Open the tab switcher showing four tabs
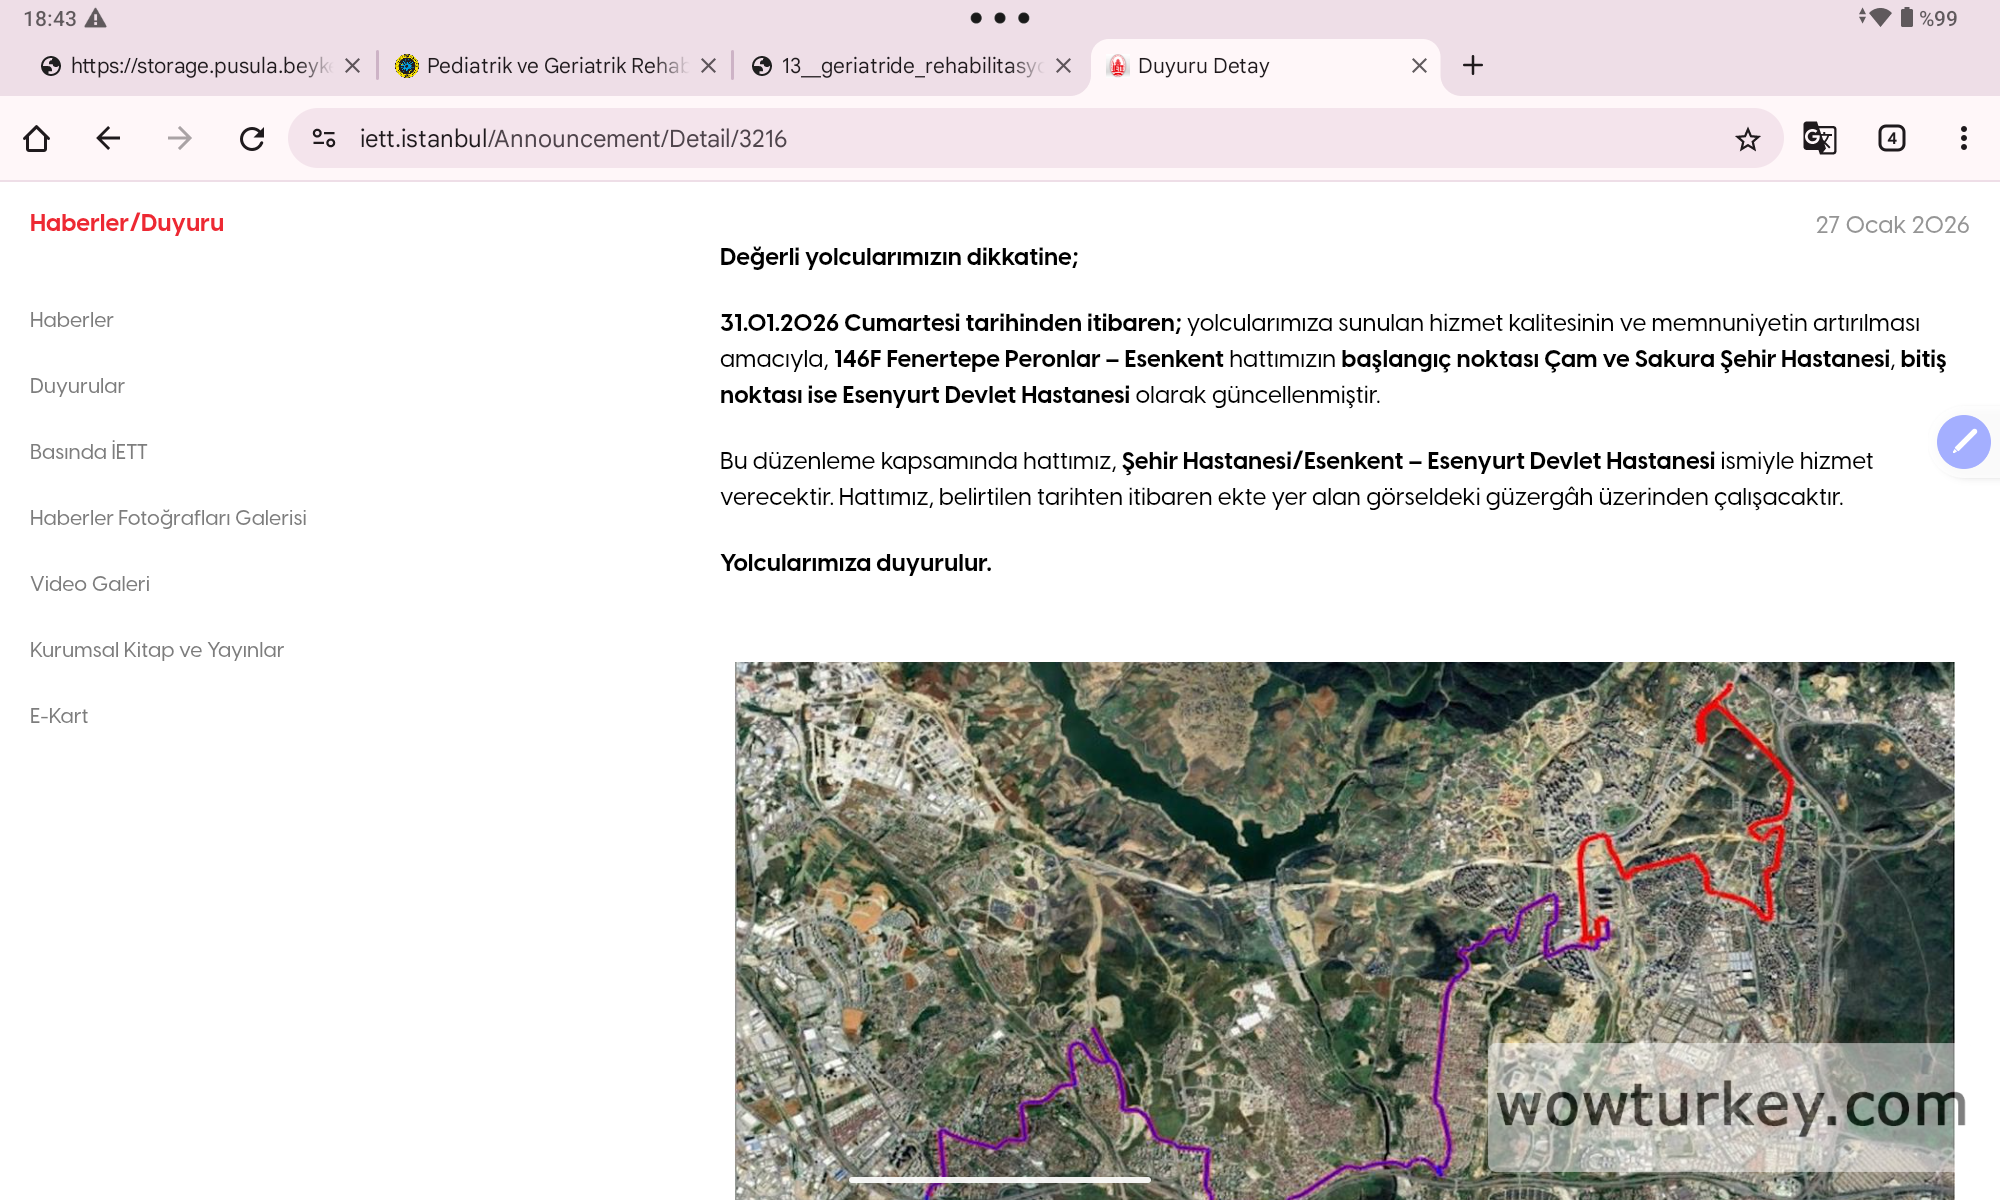This screenshot has width=2000, height=1200. pos(1891,138)
